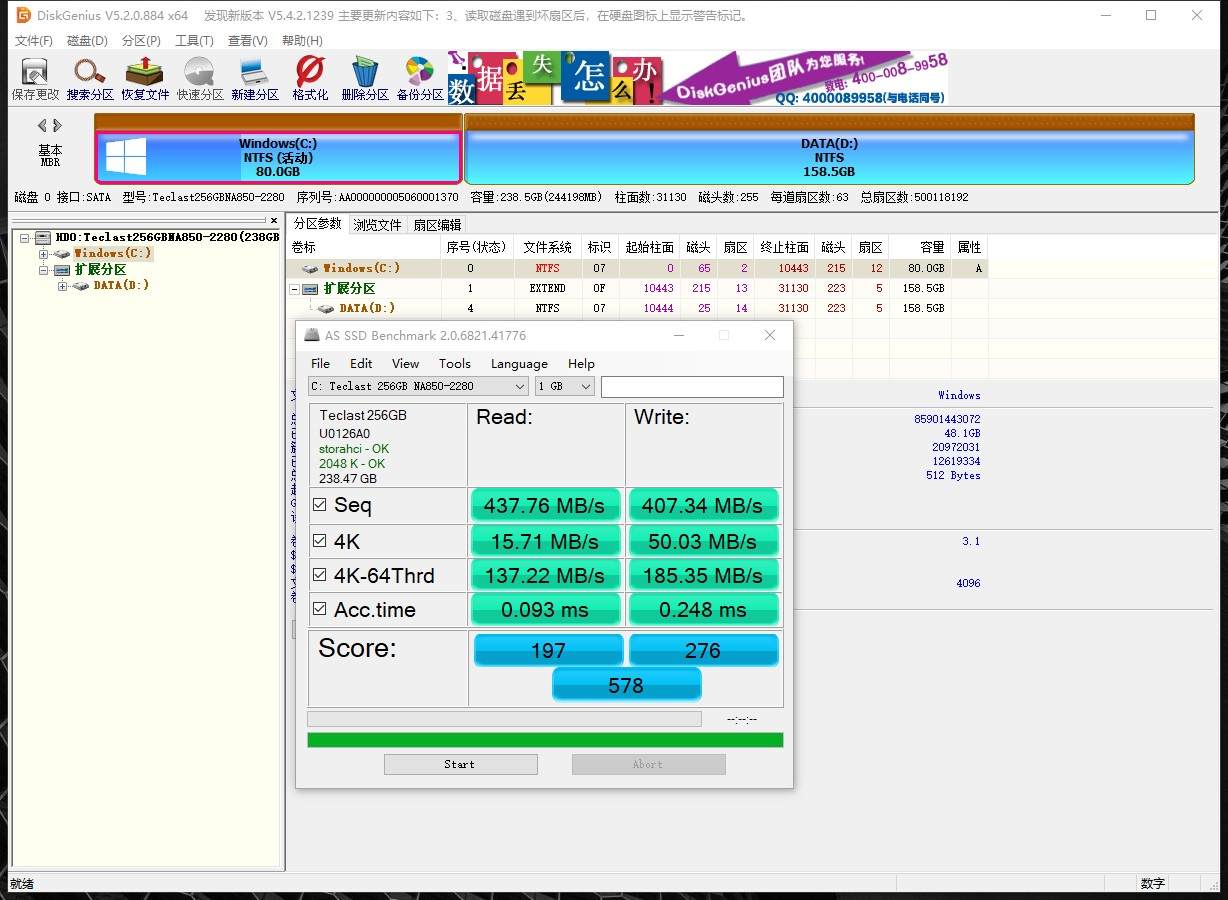Click the Quick Partition (快速分区) icon

(200, 79)
